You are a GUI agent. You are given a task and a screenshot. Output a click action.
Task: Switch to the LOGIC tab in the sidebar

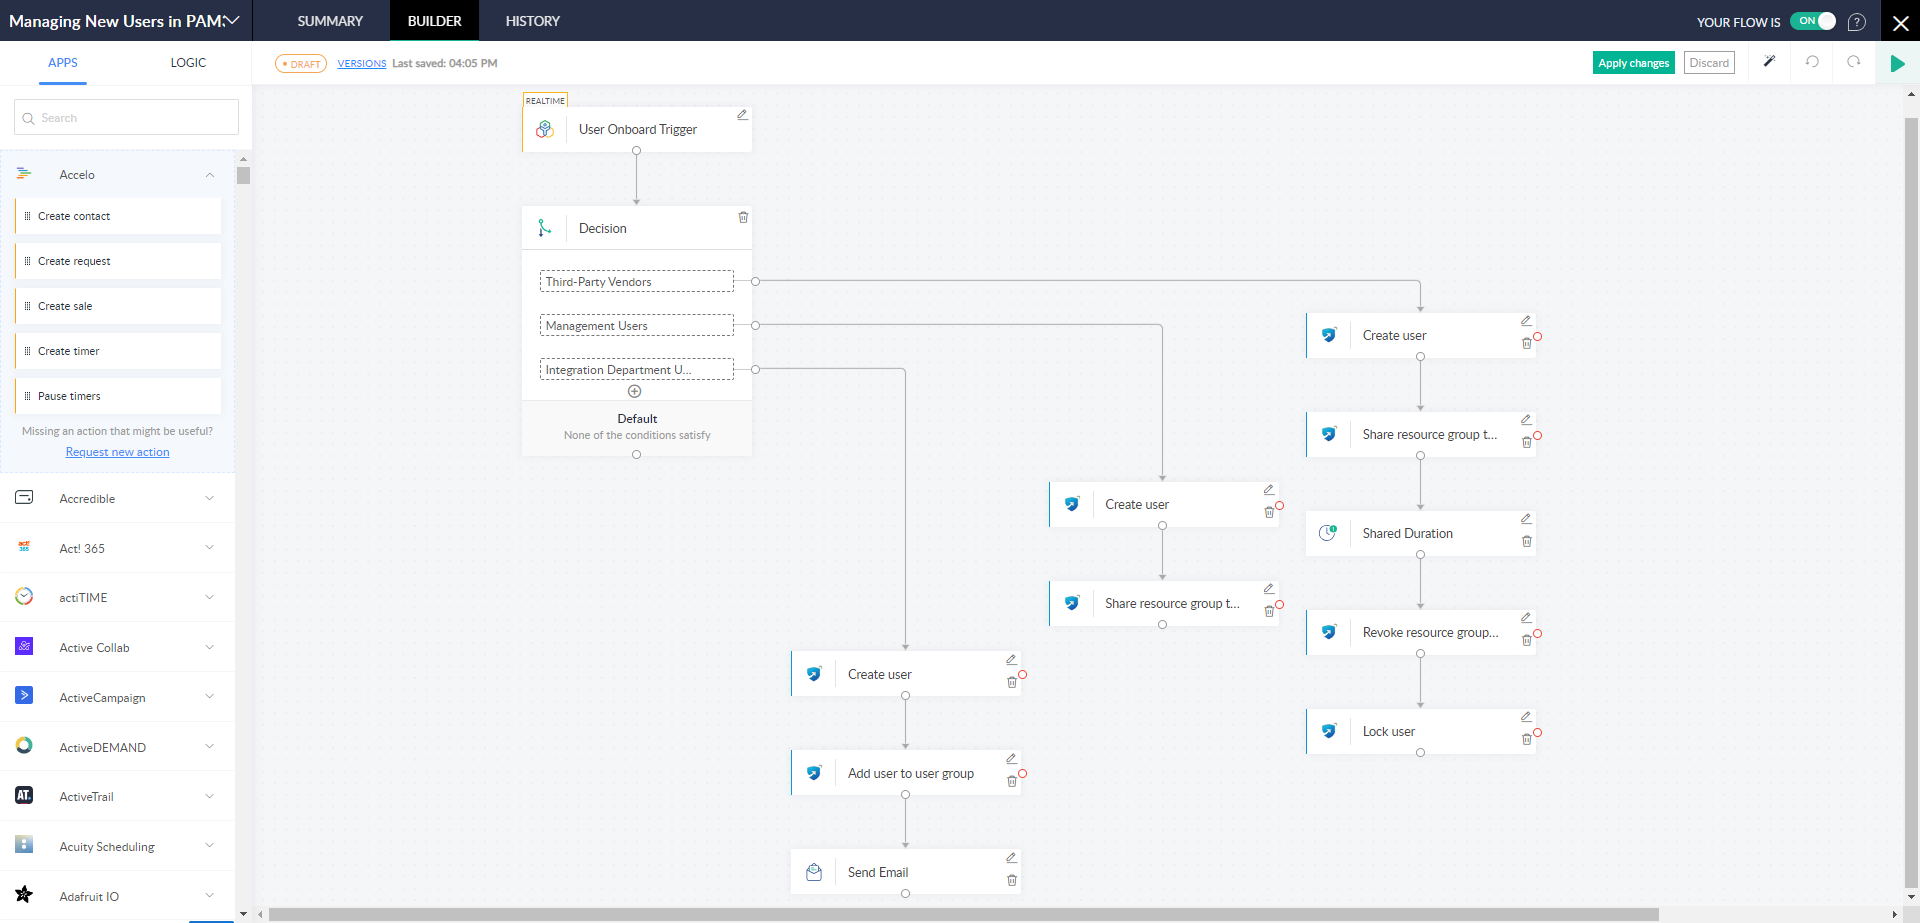pyautogui.click(x=188, y=62)
